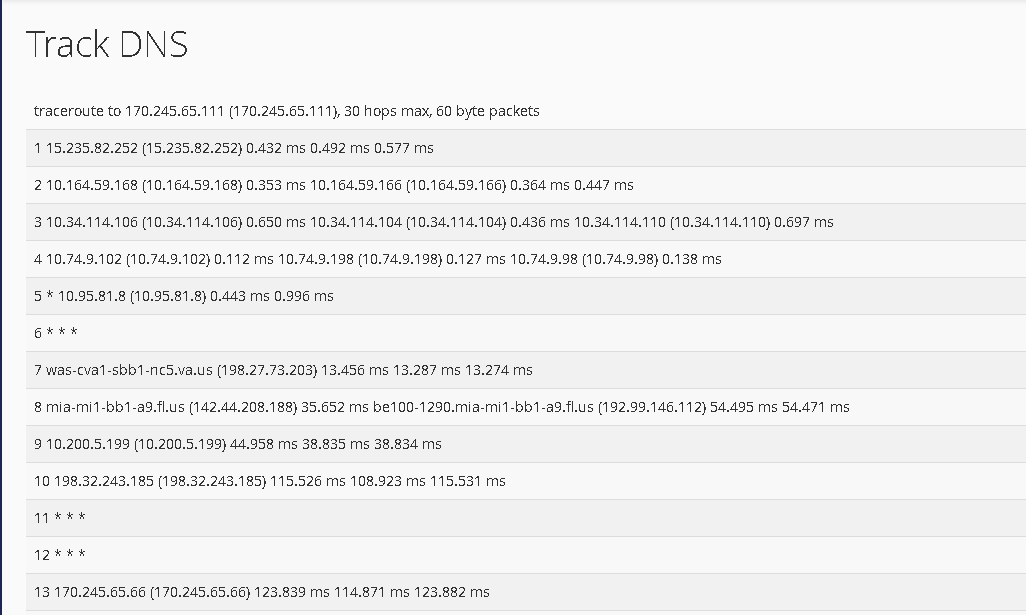
Task: Select the traceroute to 170.245.65.111 header row
Action: 526,111
